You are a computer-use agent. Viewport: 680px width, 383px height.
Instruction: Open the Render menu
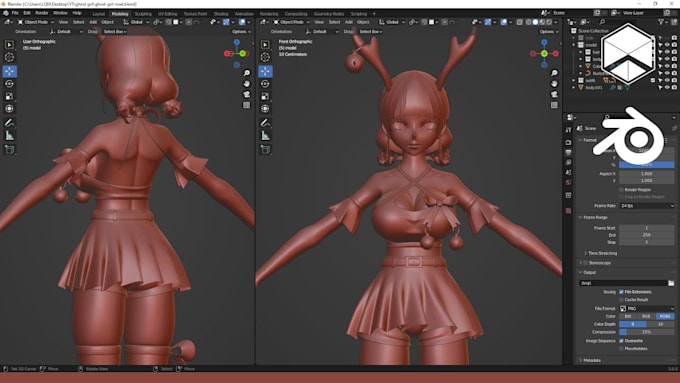tap(42, 13)
